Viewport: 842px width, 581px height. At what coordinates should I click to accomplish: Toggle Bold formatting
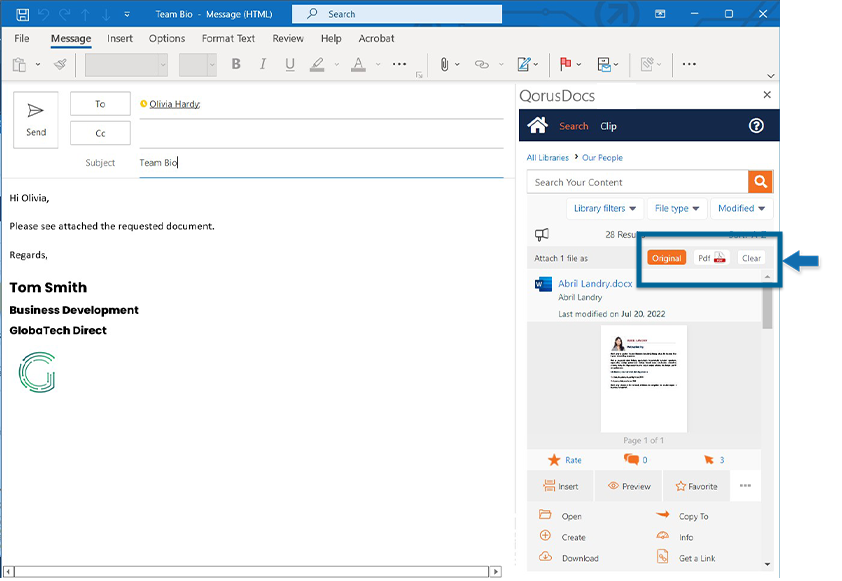[x=236, y=64]
